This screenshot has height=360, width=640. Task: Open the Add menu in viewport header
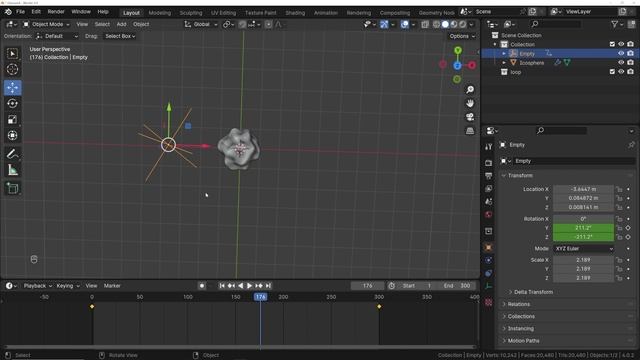122,24
